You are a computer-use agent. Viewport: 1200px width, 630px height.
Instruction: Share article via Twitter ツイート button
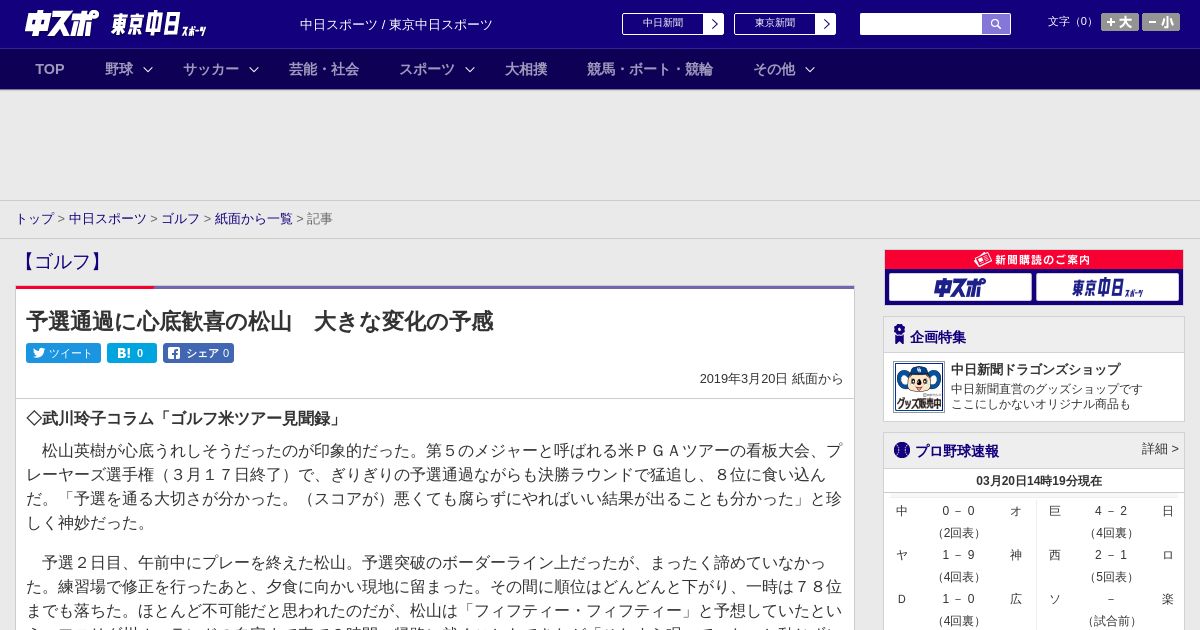63,353
